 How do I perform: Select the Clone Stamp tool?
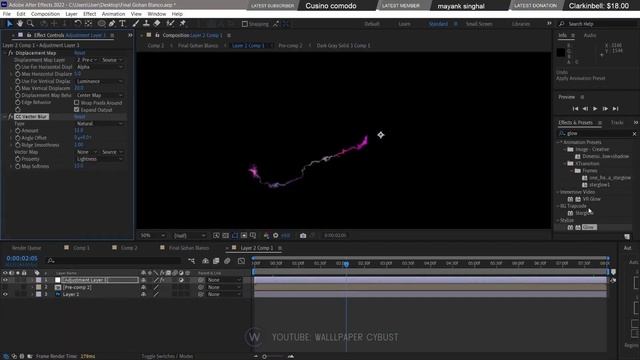(x=146, y=24)
